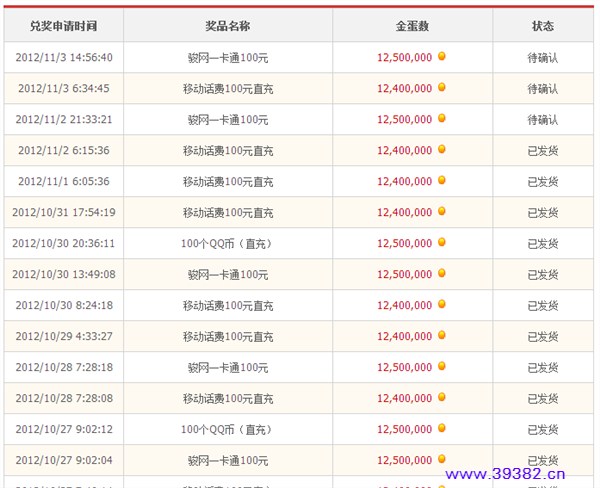Click 已发货 status in the 2012/11/1 row

click(x=543, y=182)
